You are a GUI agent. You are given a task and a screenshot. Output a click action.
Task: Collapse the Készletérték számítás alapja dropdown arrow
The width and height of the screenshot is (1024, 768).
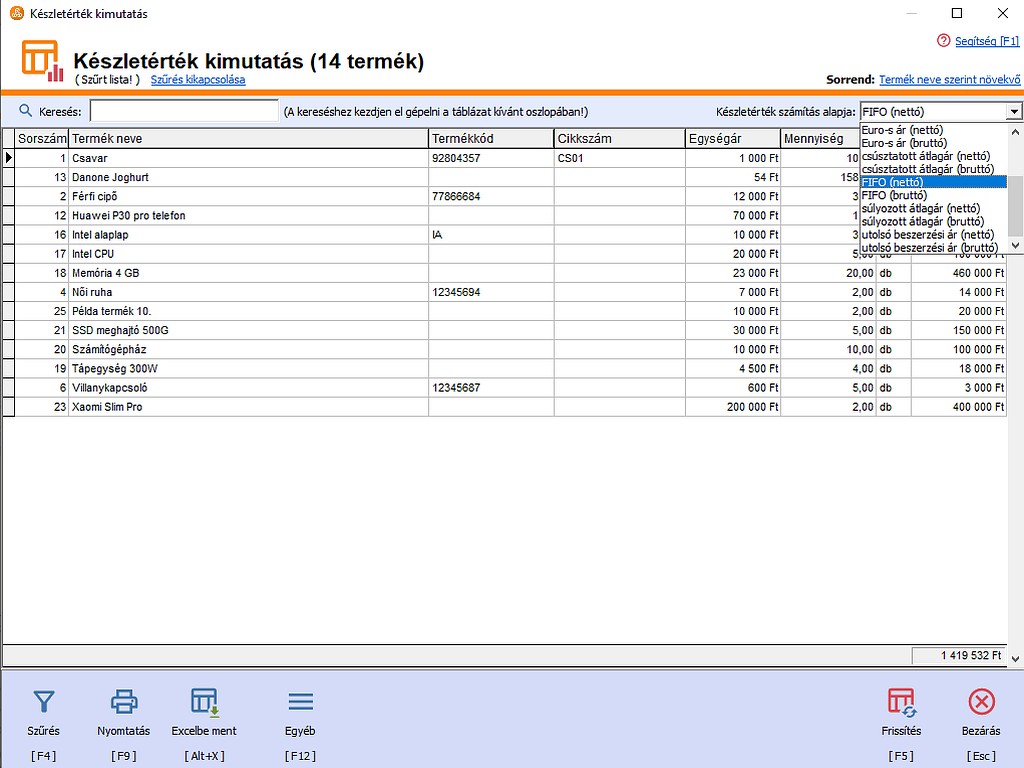[1014, 112]
